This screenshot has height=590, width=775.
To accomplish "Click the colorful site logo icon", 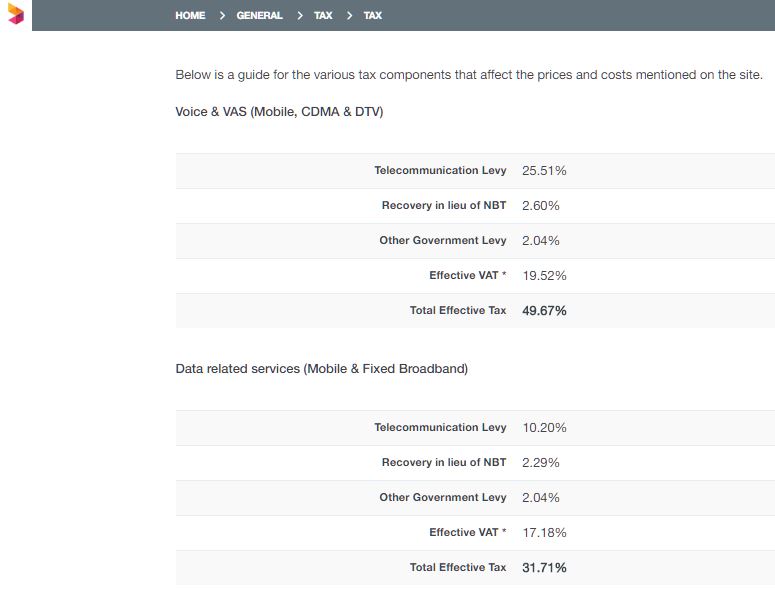I will click(x=16, y=14).
